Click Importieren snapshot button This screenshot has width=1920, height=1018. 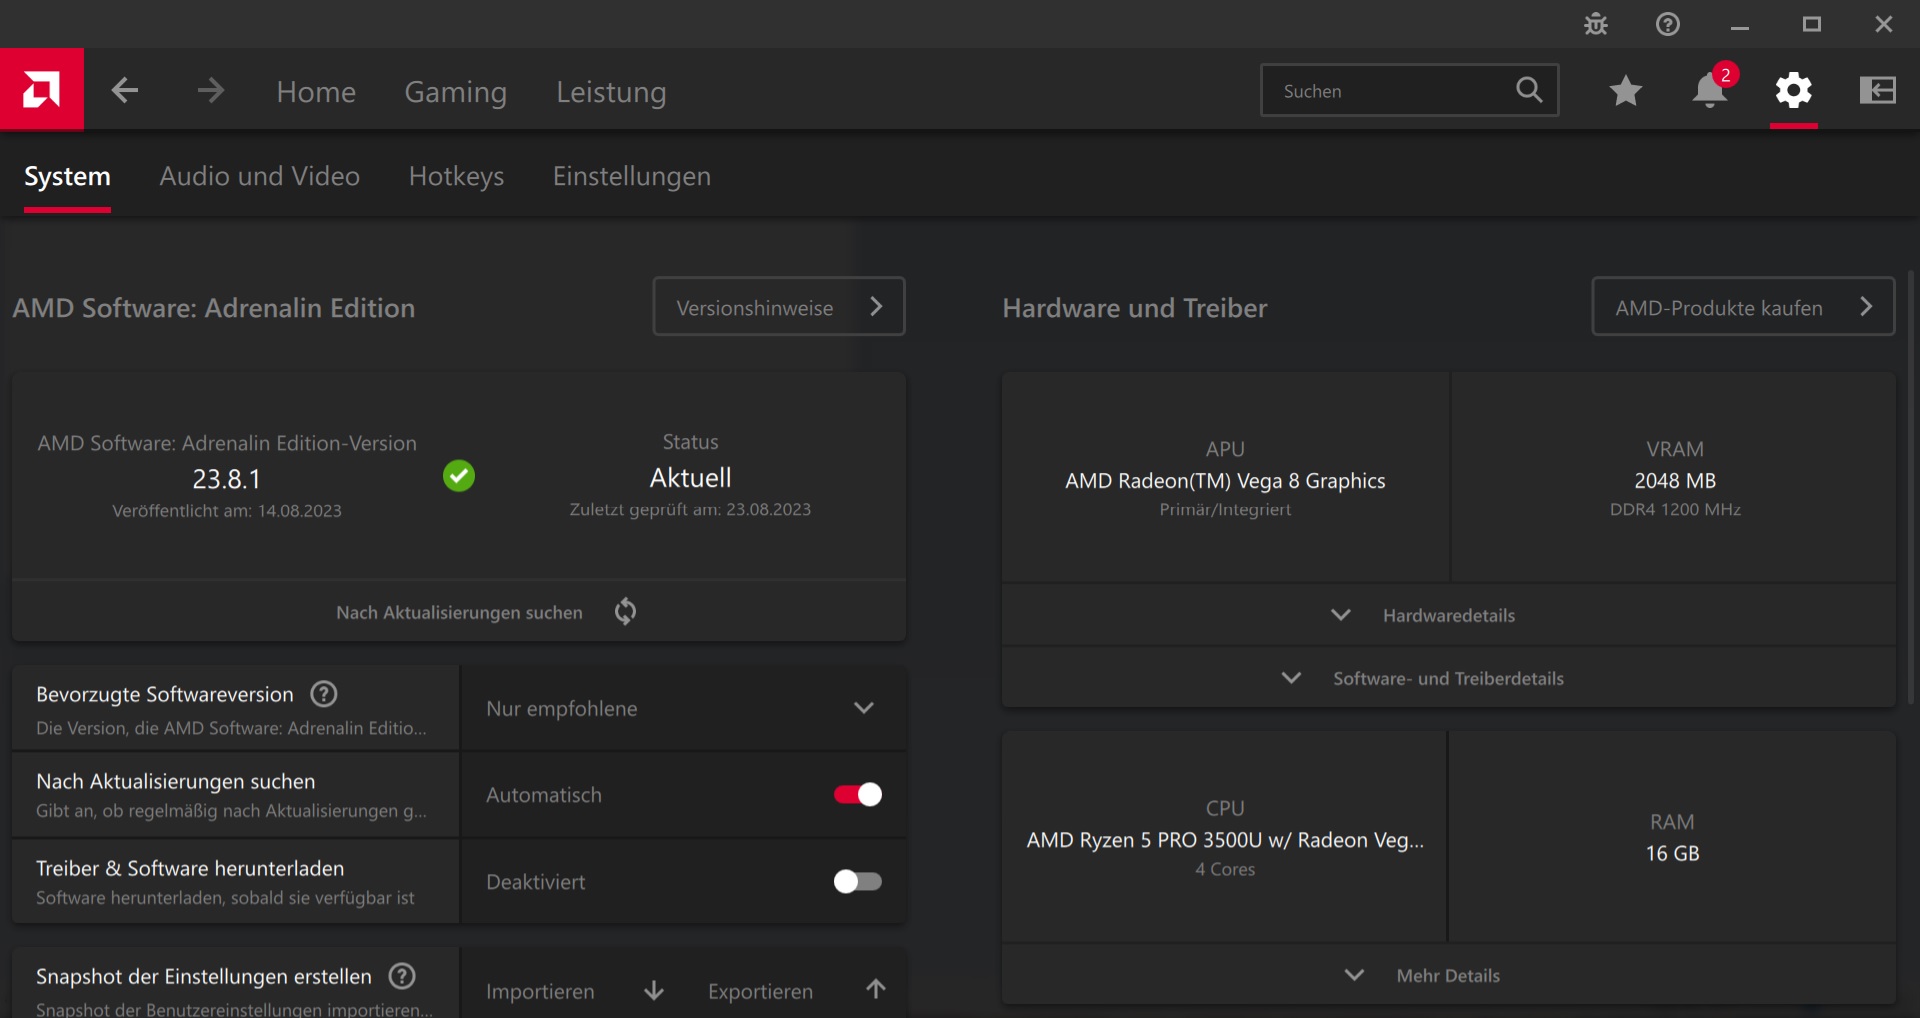(575, 990)
